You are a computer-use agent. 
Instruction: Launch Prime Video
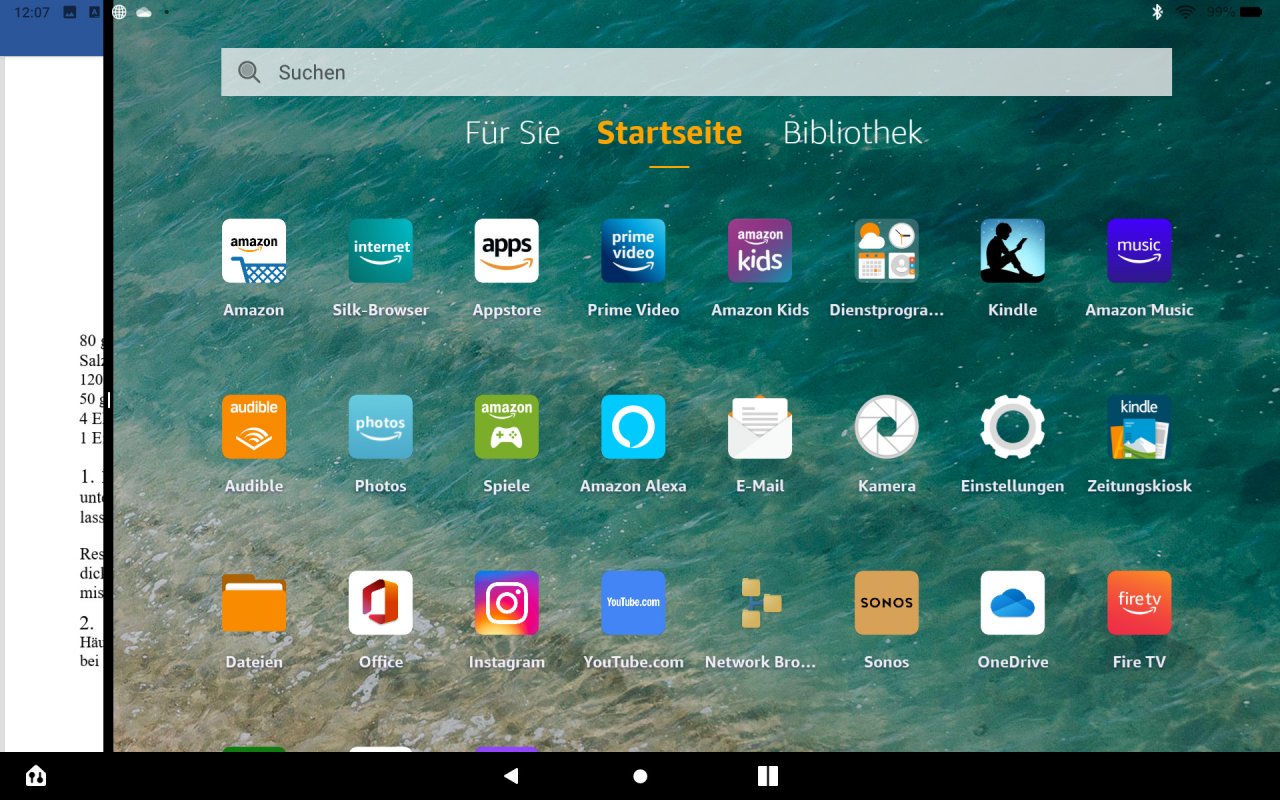[x=633, y=251]
